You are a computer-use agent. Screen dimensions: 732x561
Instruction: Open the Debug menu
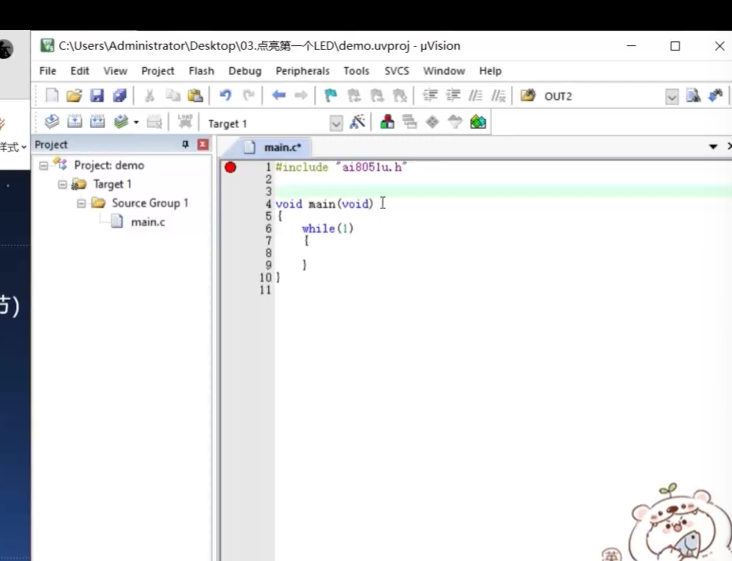(245, 71)
